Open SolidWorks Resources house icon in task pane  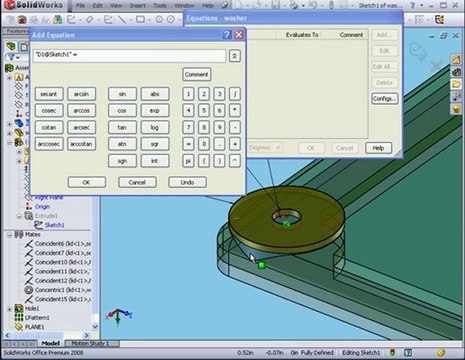(x=456, y=60)
